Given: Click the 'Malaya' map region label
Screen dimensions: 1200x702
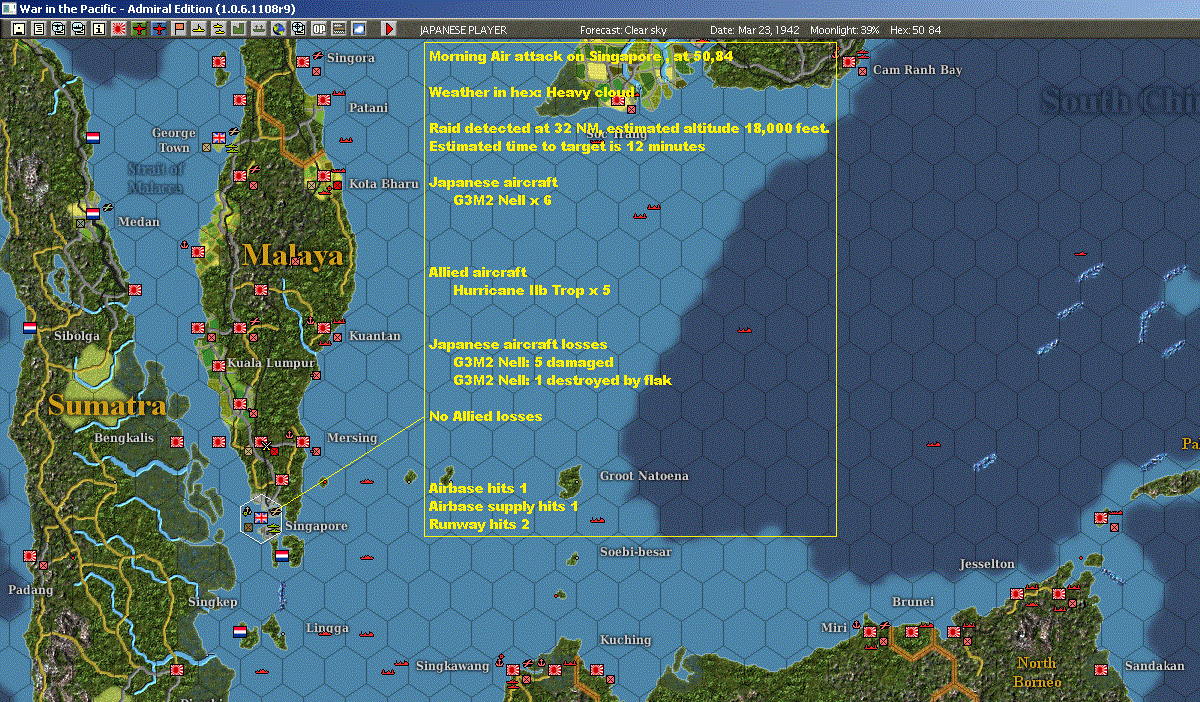Looking at the screenshot, I should 292,256.
